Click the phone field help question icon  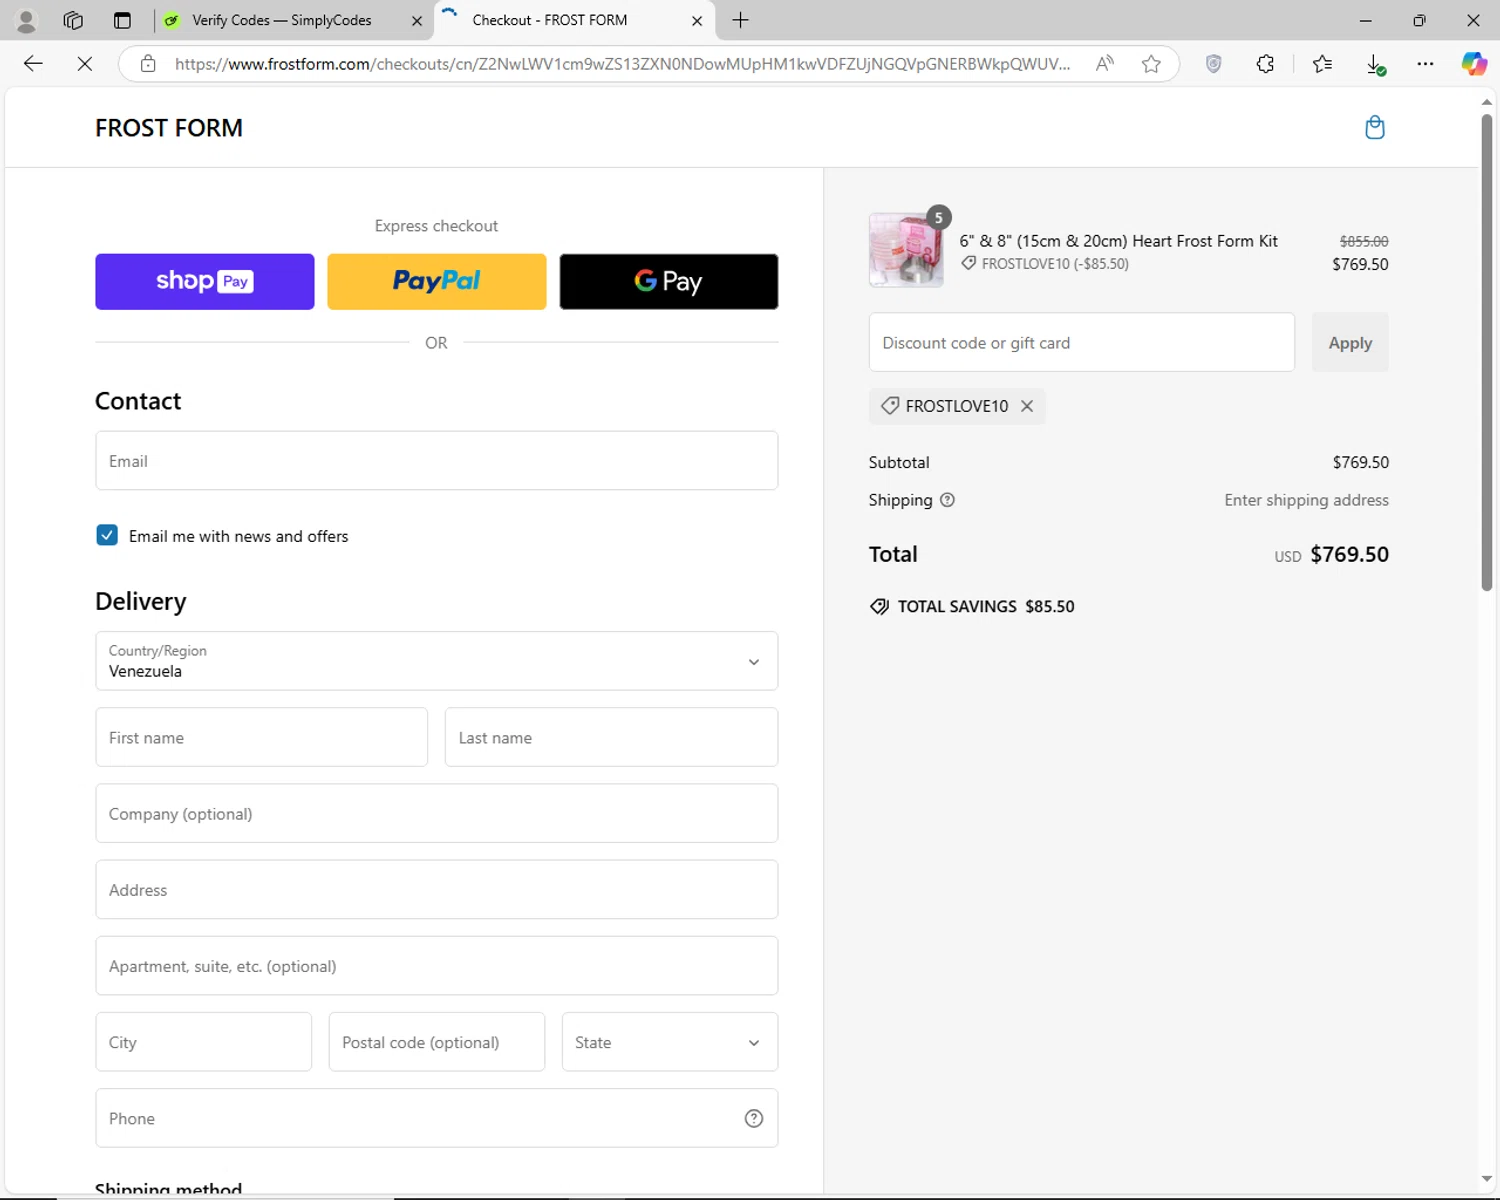click(754, 1118)
